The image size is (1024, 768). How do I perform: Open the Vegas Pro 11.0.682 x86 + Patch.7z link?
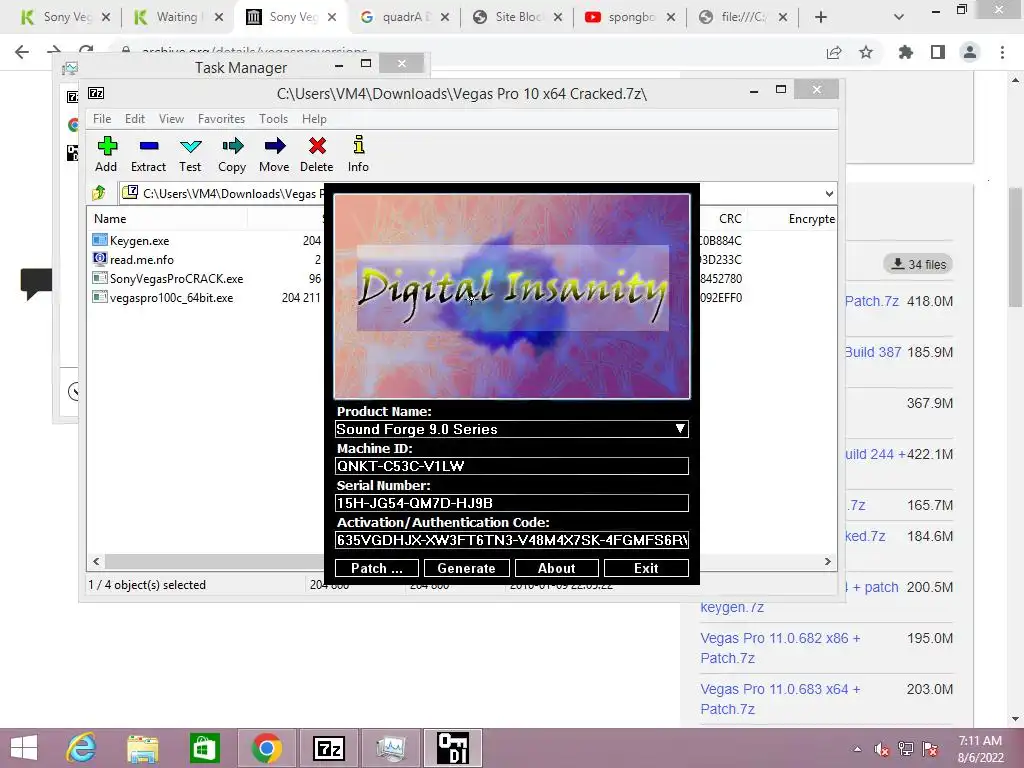[x=780, y=648]
